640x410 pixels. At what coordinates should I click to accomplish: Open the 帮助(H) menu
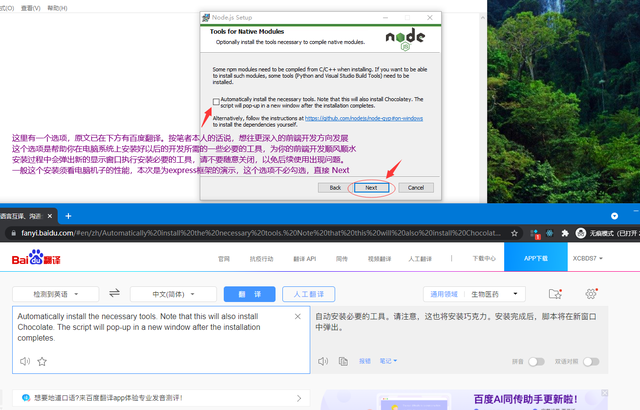(x=57, y=8)
